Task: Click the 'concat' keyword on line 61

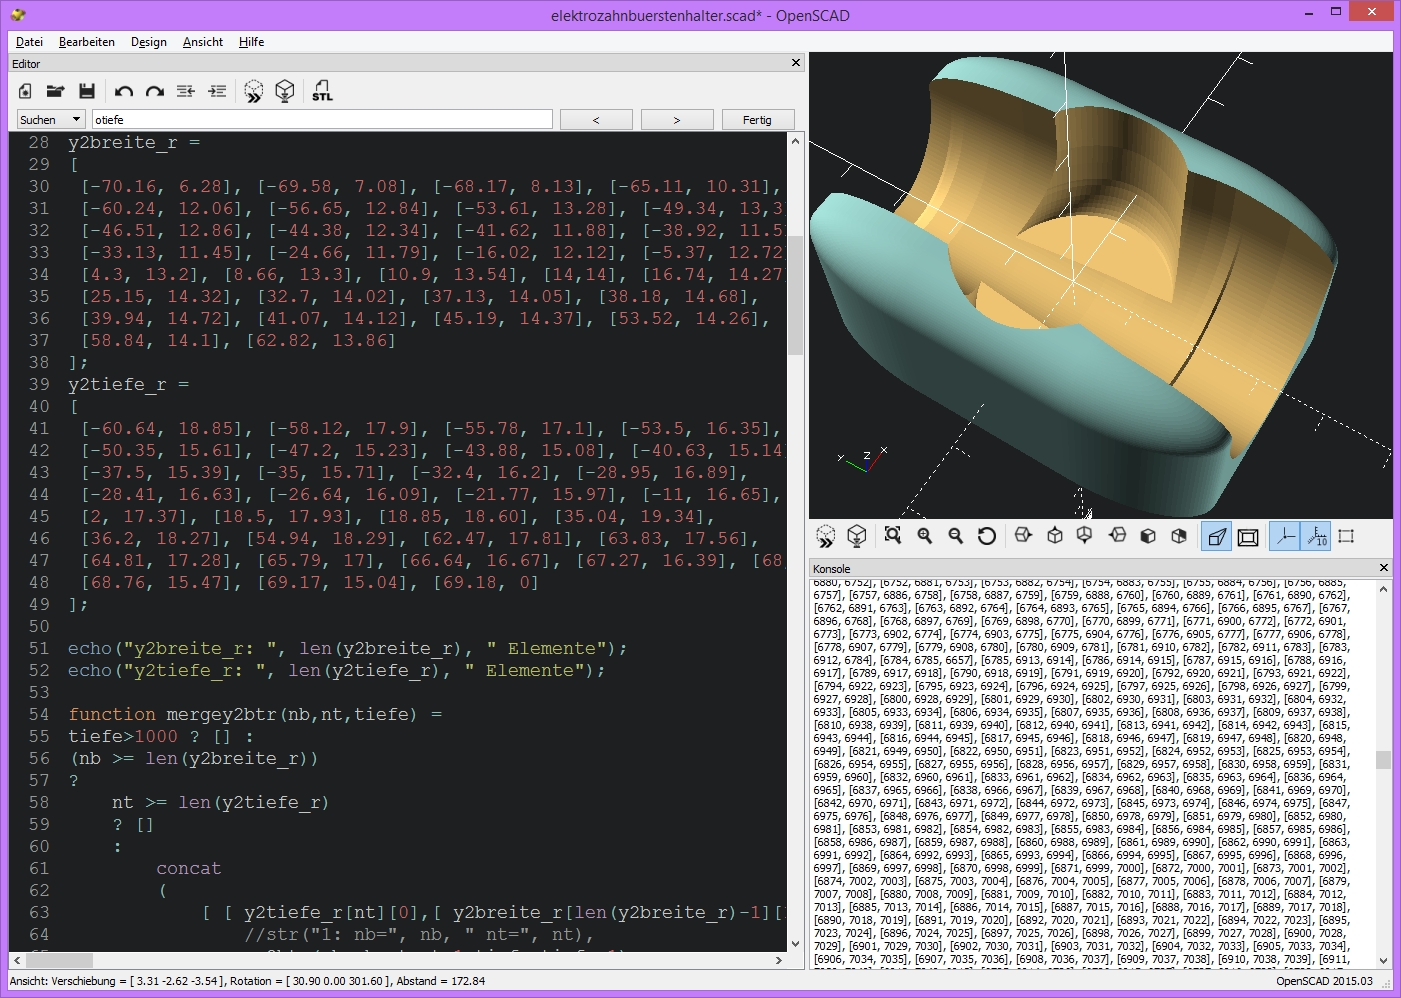Action: tap(189, 869)
